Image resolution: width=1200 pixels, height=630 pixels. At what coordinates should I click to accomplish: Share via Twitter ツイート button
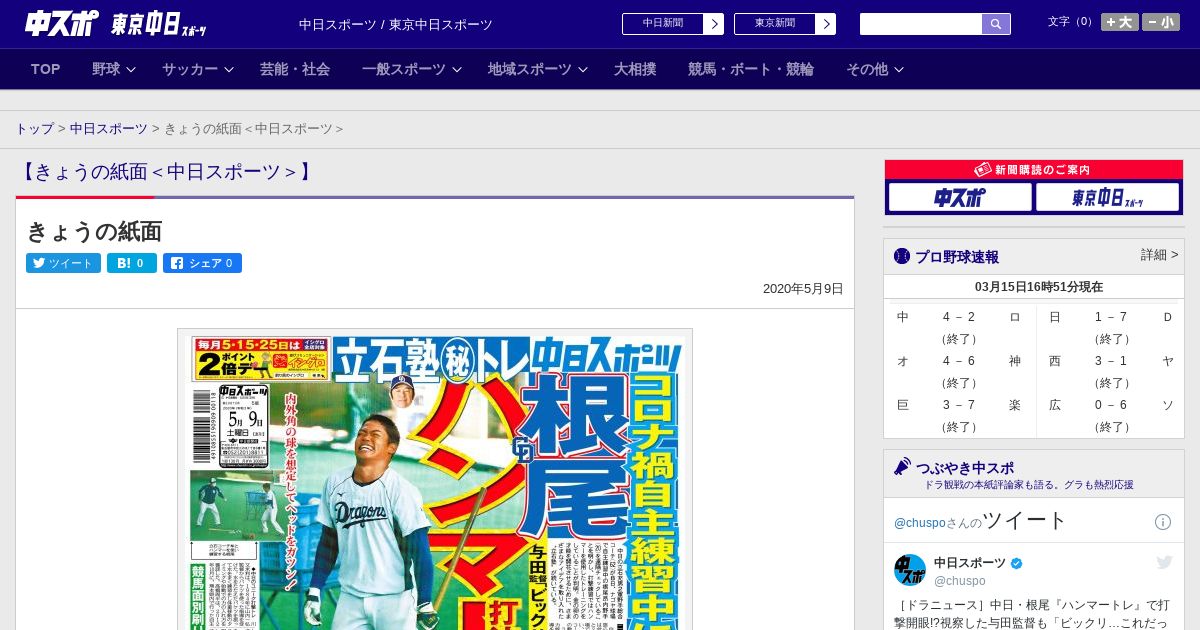63,263
